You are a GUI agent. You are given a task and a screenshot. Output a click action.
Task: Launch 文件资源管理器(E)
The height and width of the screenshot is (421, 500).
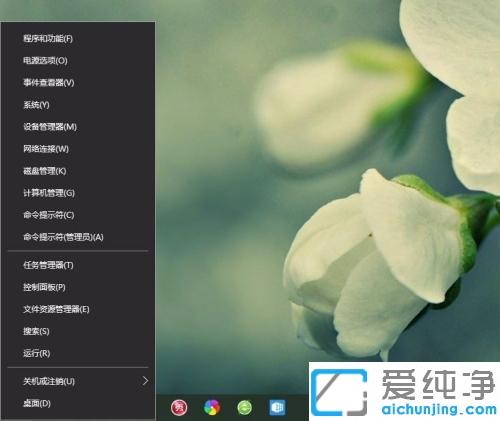[78, 309]
